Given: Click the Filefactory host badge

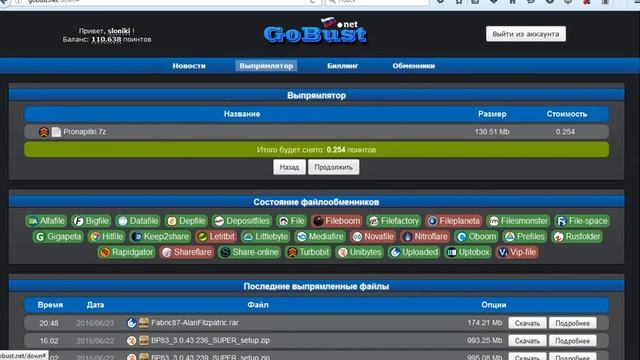Looking at the screenshot, I should point(394,221).
